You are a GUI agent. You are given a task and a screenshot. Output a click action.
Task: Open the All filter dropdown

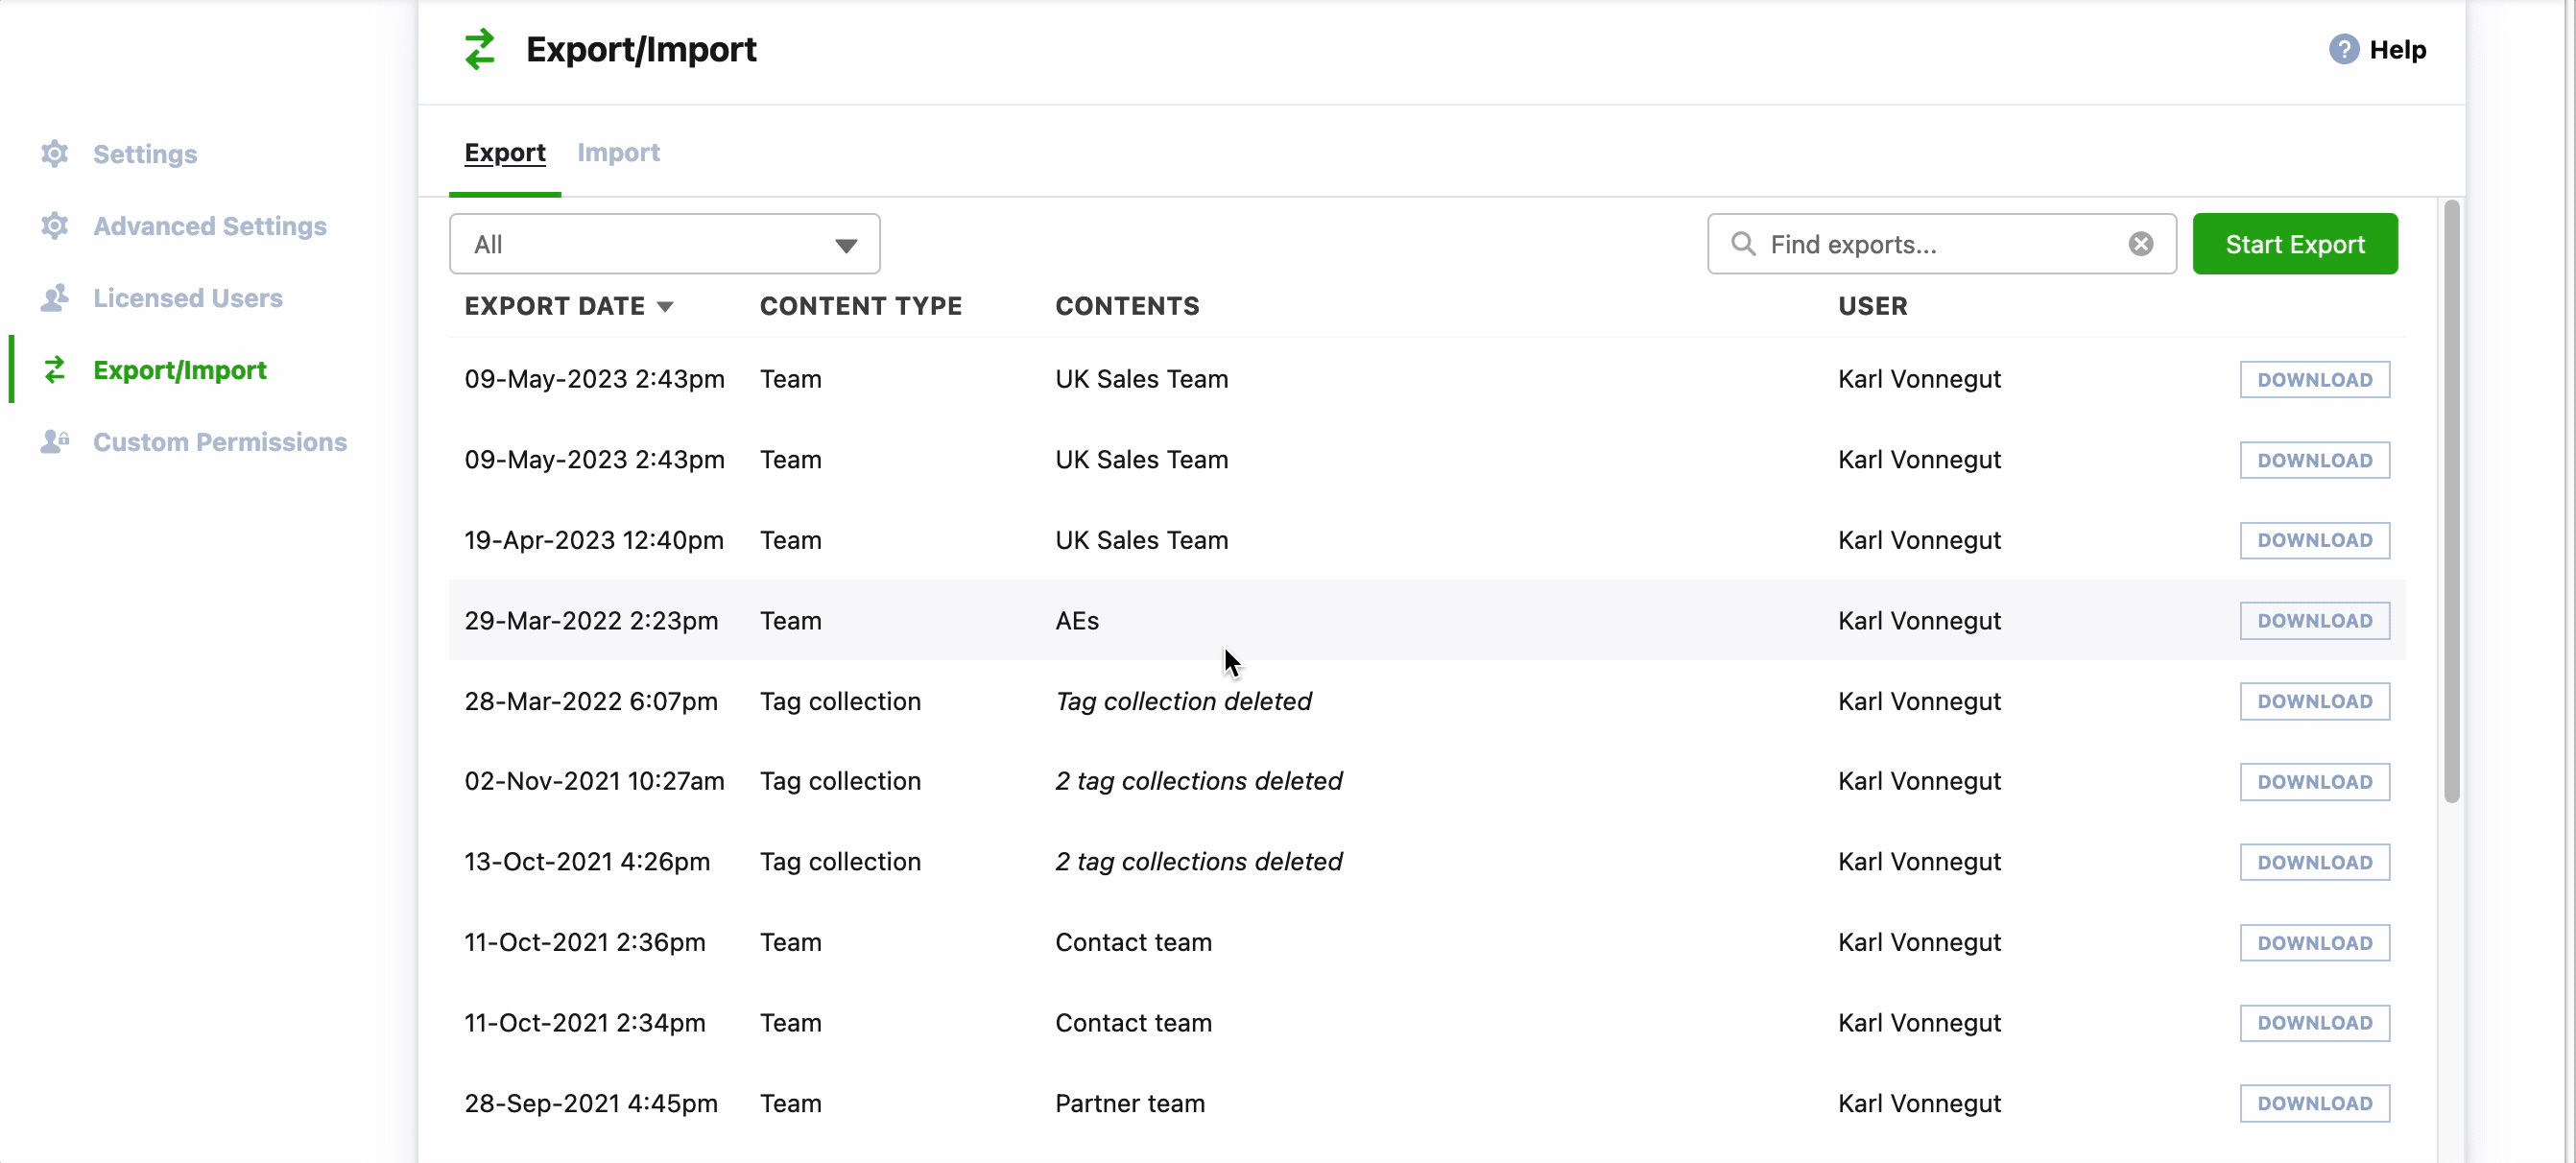(x=664, y=243)
